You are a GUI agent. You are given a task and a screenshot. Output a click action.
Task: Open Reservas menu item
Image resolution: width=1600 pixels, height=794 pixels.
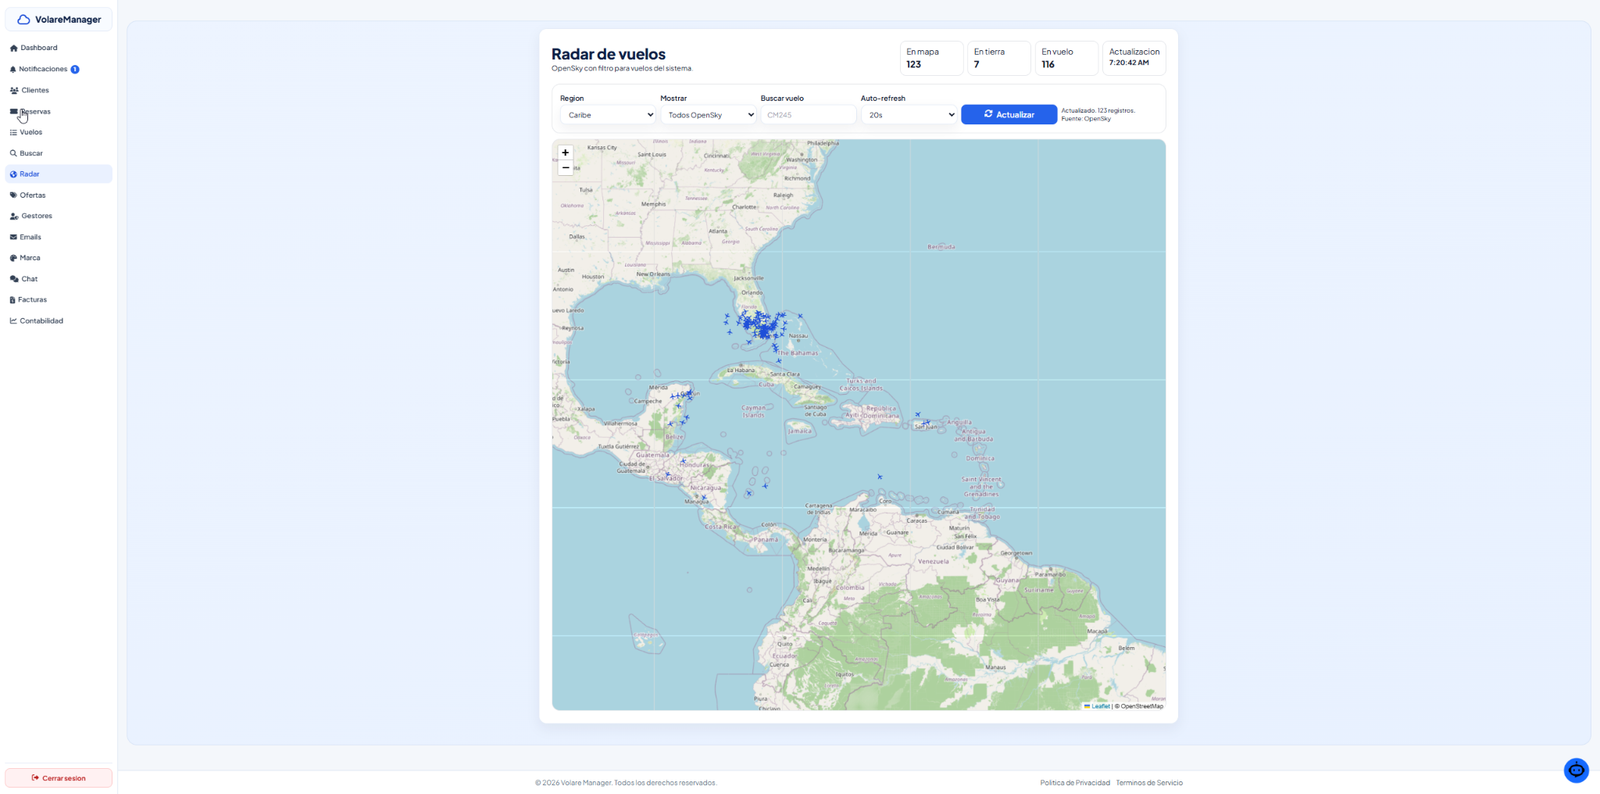(59, 111)
